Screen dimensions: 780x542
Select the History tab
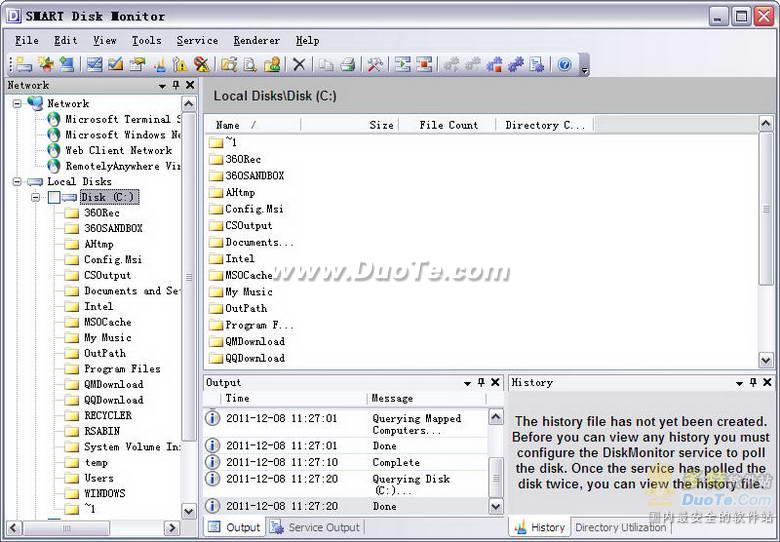tap(540, 527)
